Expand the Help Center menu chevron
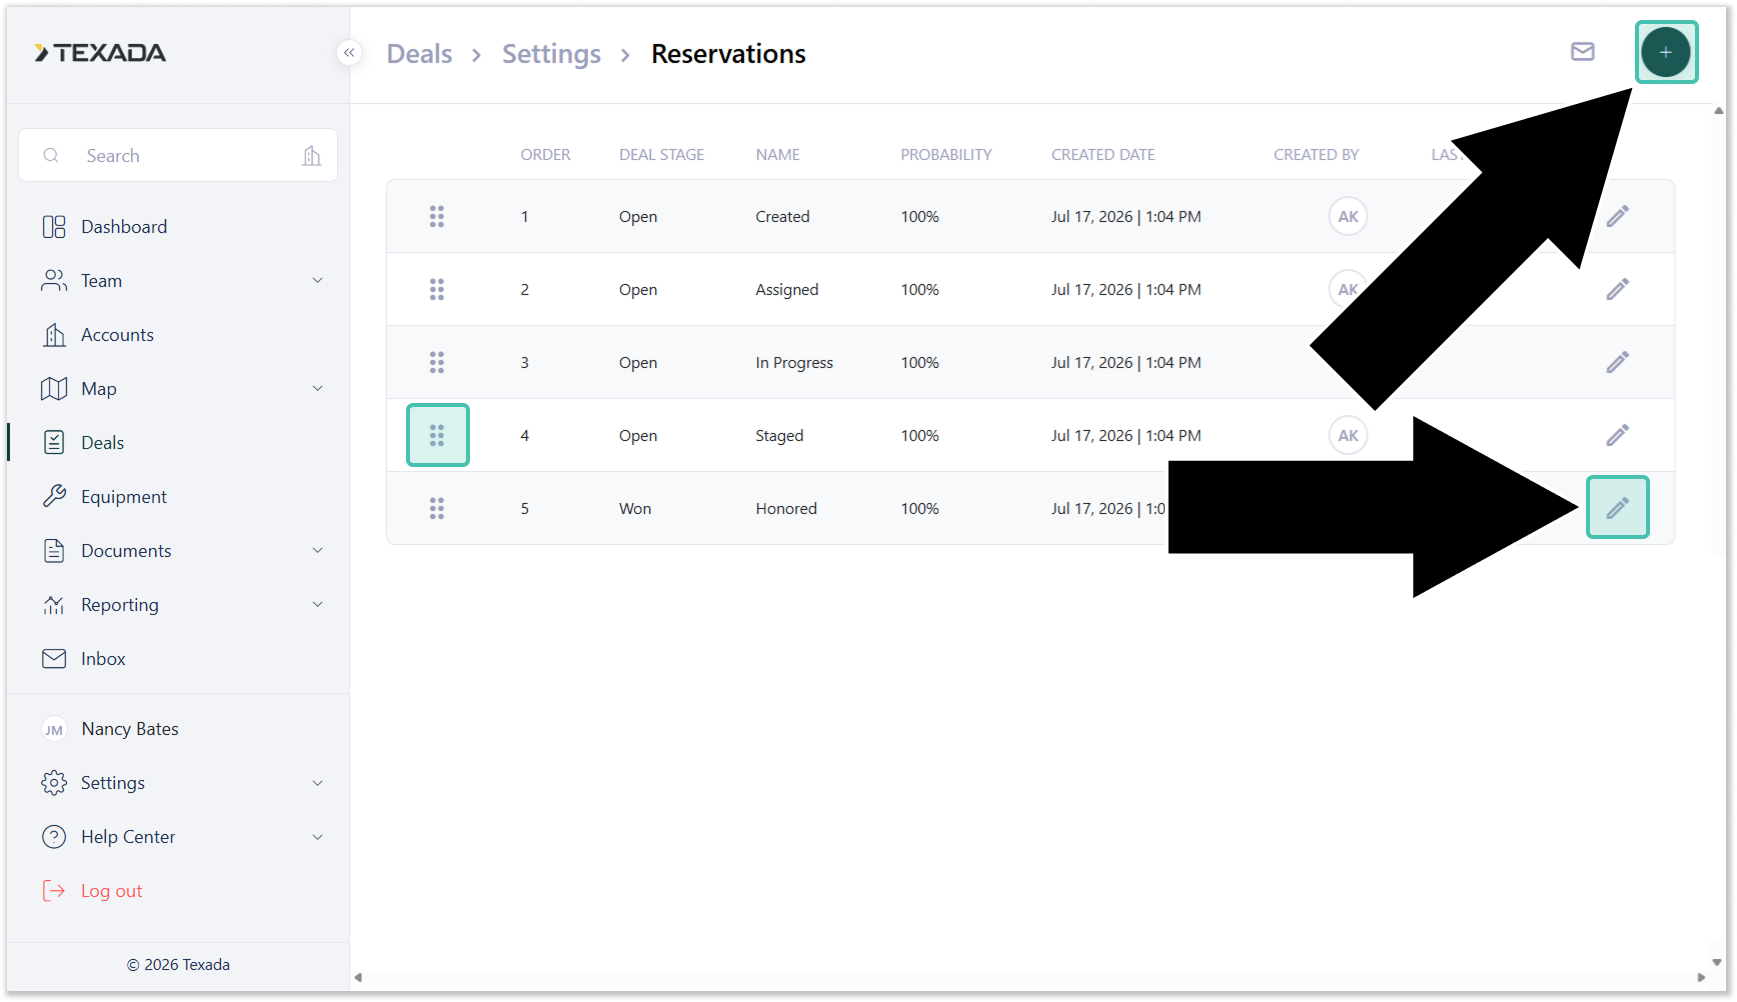 pyautogui.click(x=318, y=837)
